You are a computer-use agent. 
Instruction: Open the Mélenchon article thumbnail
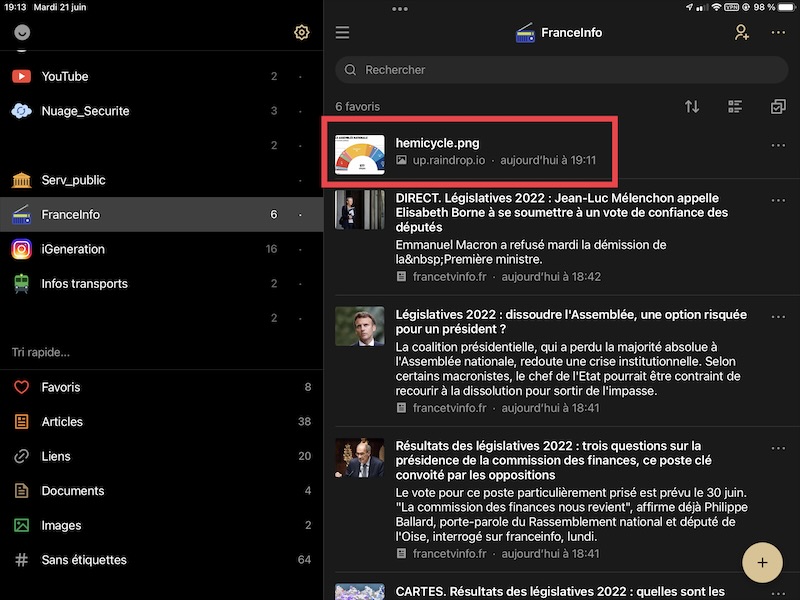pos(360,210)
